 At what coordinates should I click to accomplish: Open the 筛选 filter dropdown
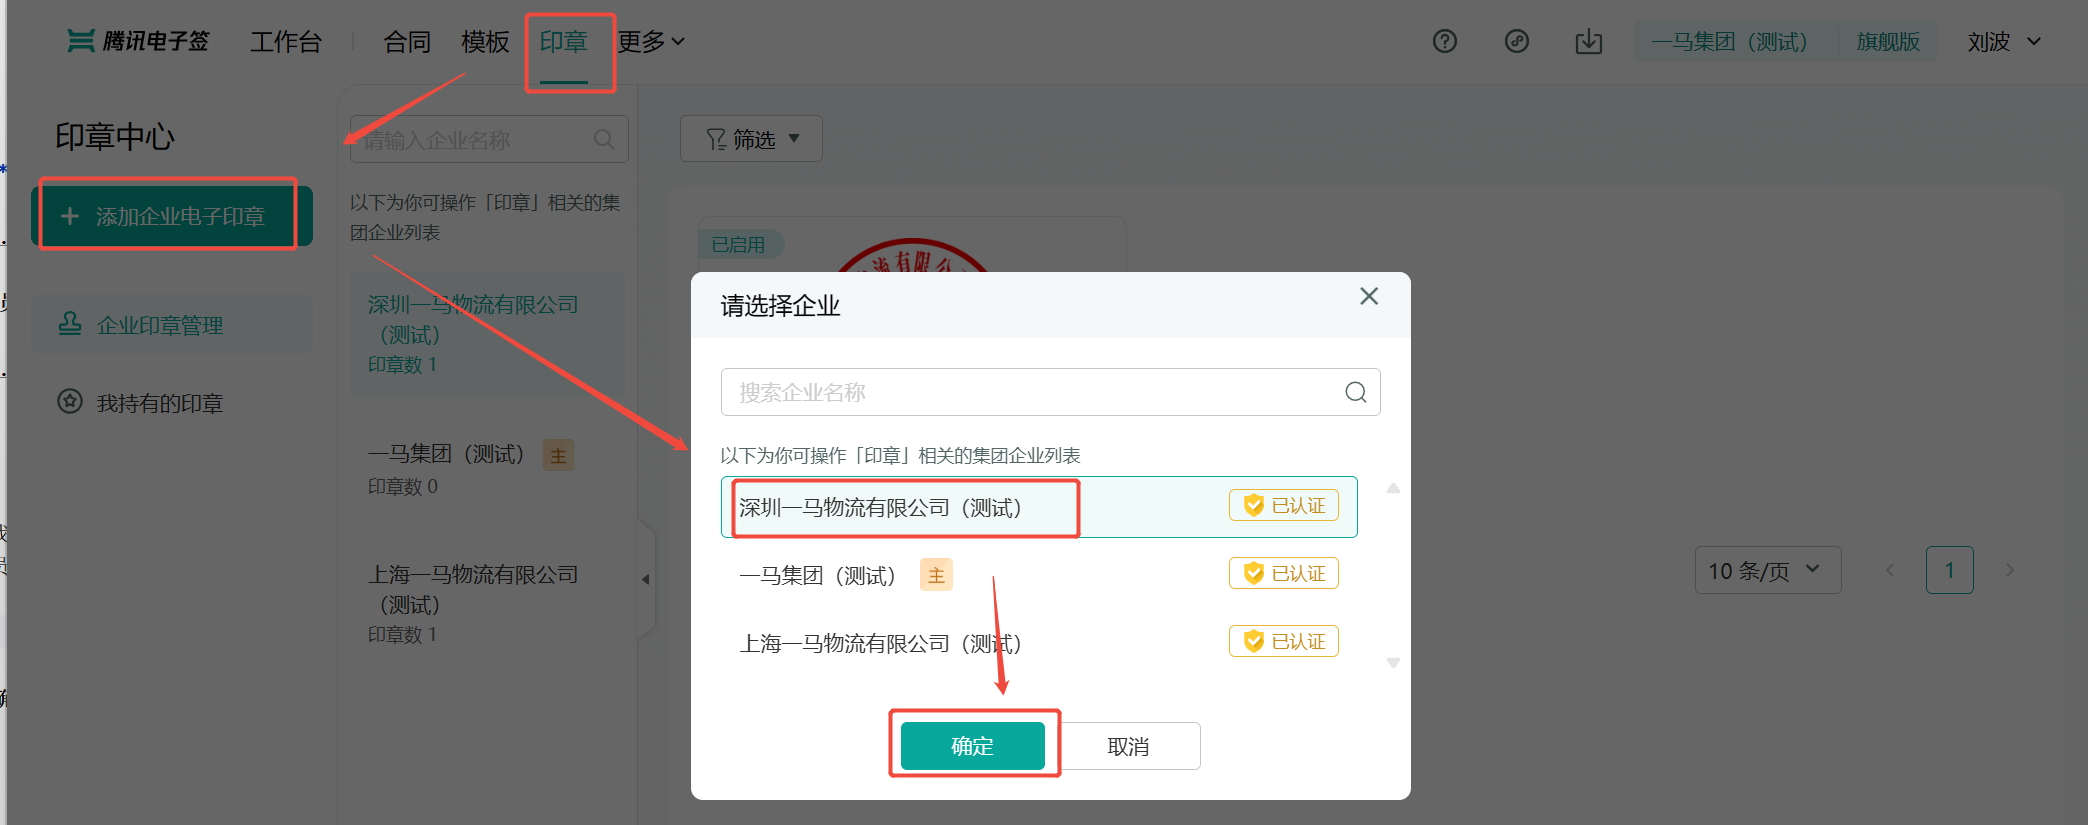pos(751,139)
